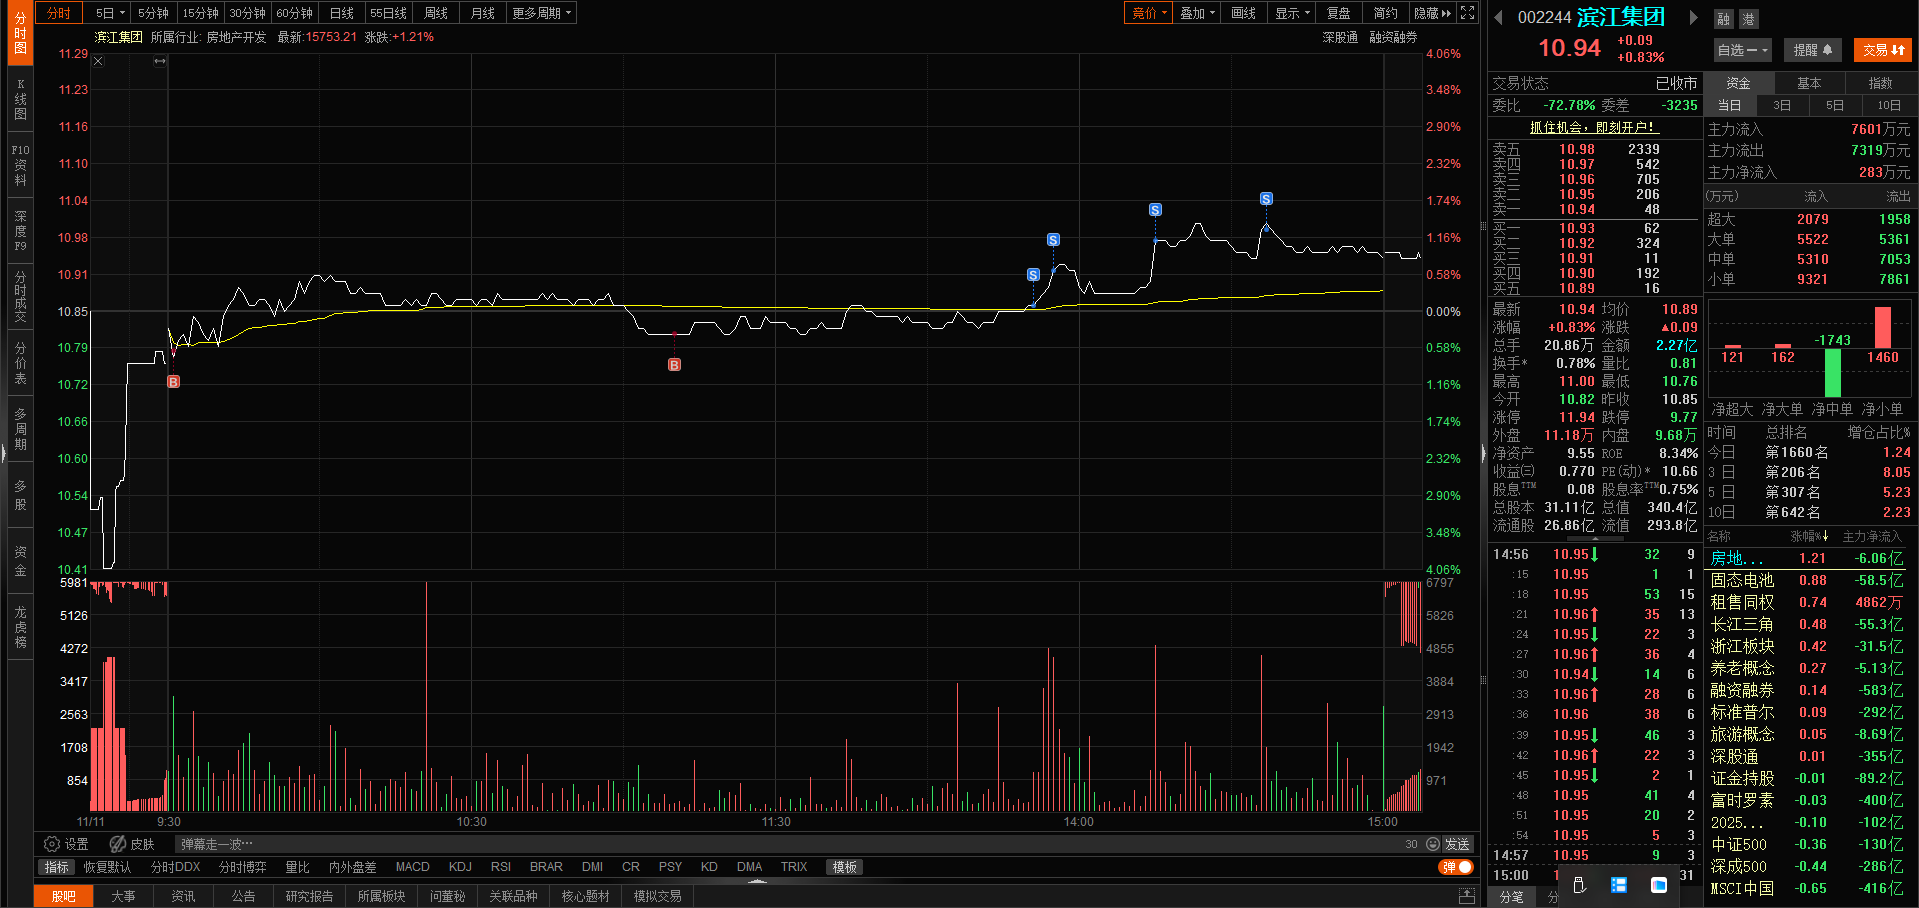Switch to the 60分钟 period tab
The height and width of the screenshot is (908, 1919).
(x=294, y=13)
